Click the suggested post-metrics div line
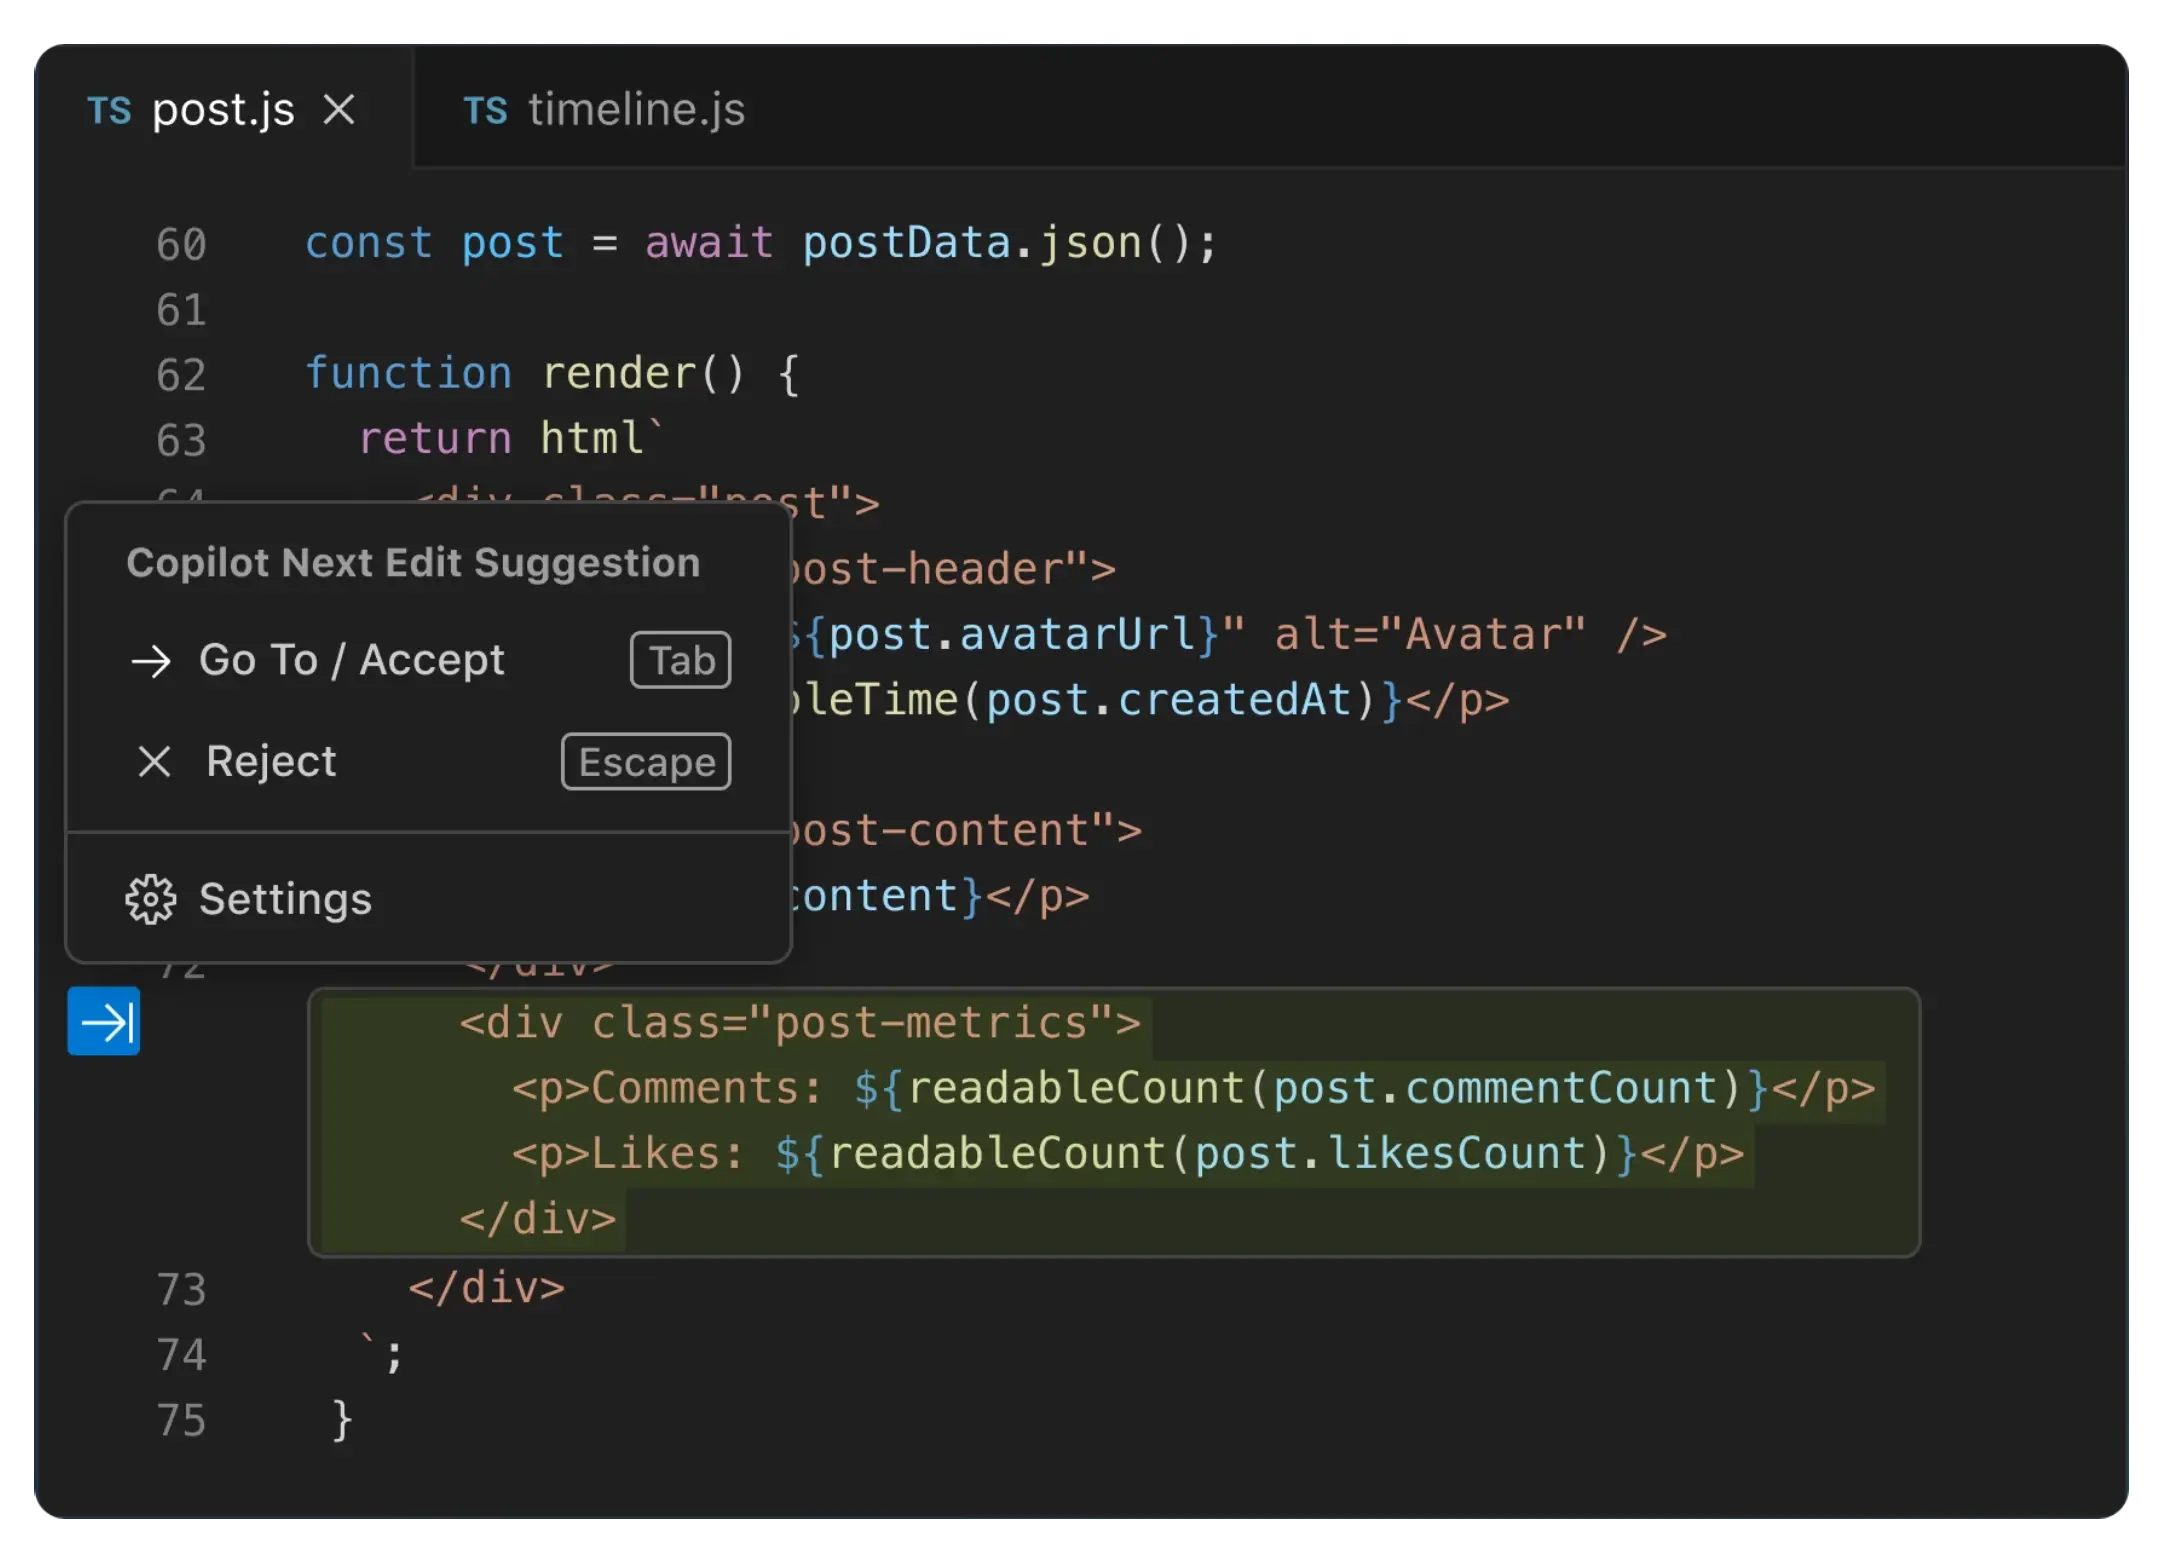Image resolution: width=2160 pixels, height=1564 pixels. click(x=799, y=1023)
